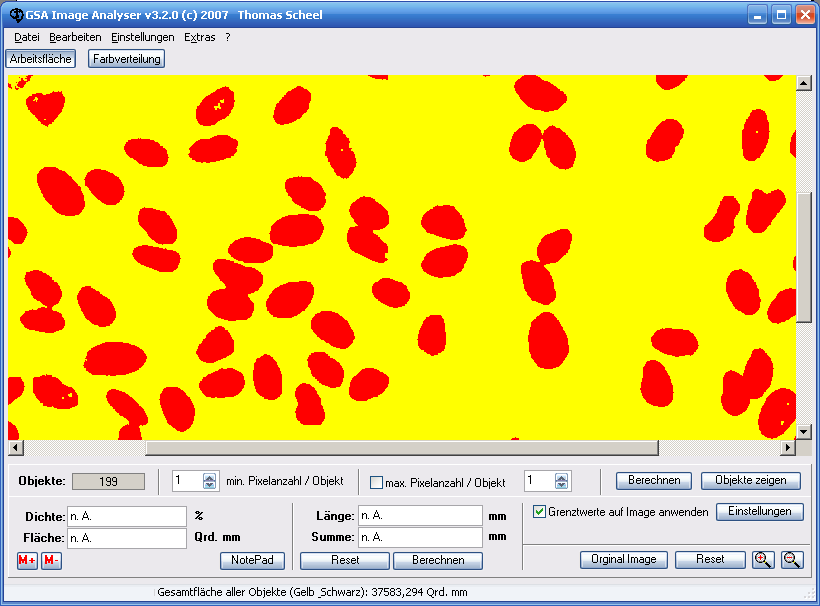Switch to the Farbverteilung view
The height and width of the screenshot is (606, 820).
127,59
